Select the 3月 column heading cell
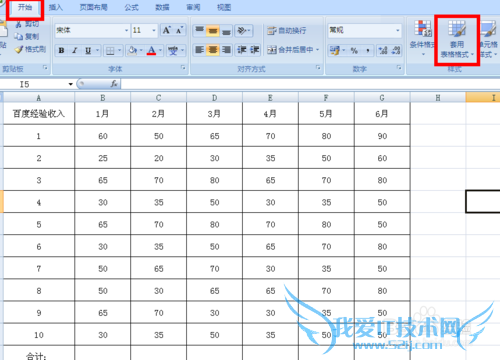 pyautogui.click(x=214, y=114)
